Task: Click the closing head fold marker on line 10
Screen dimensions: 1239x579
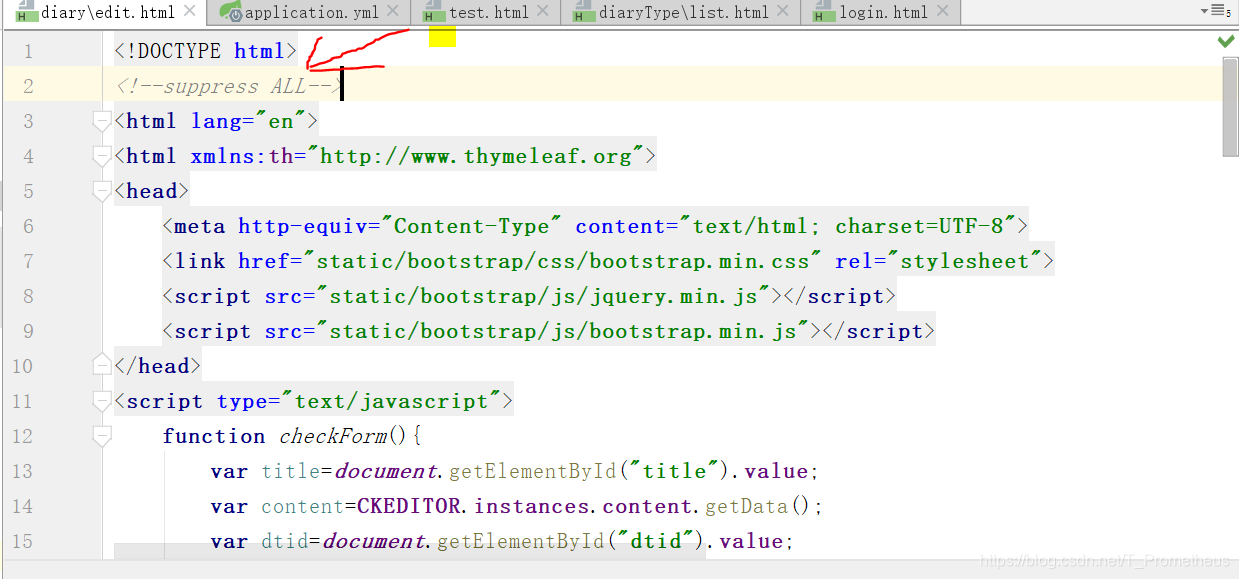Action: pyautogui.click(x=101, y=366)
